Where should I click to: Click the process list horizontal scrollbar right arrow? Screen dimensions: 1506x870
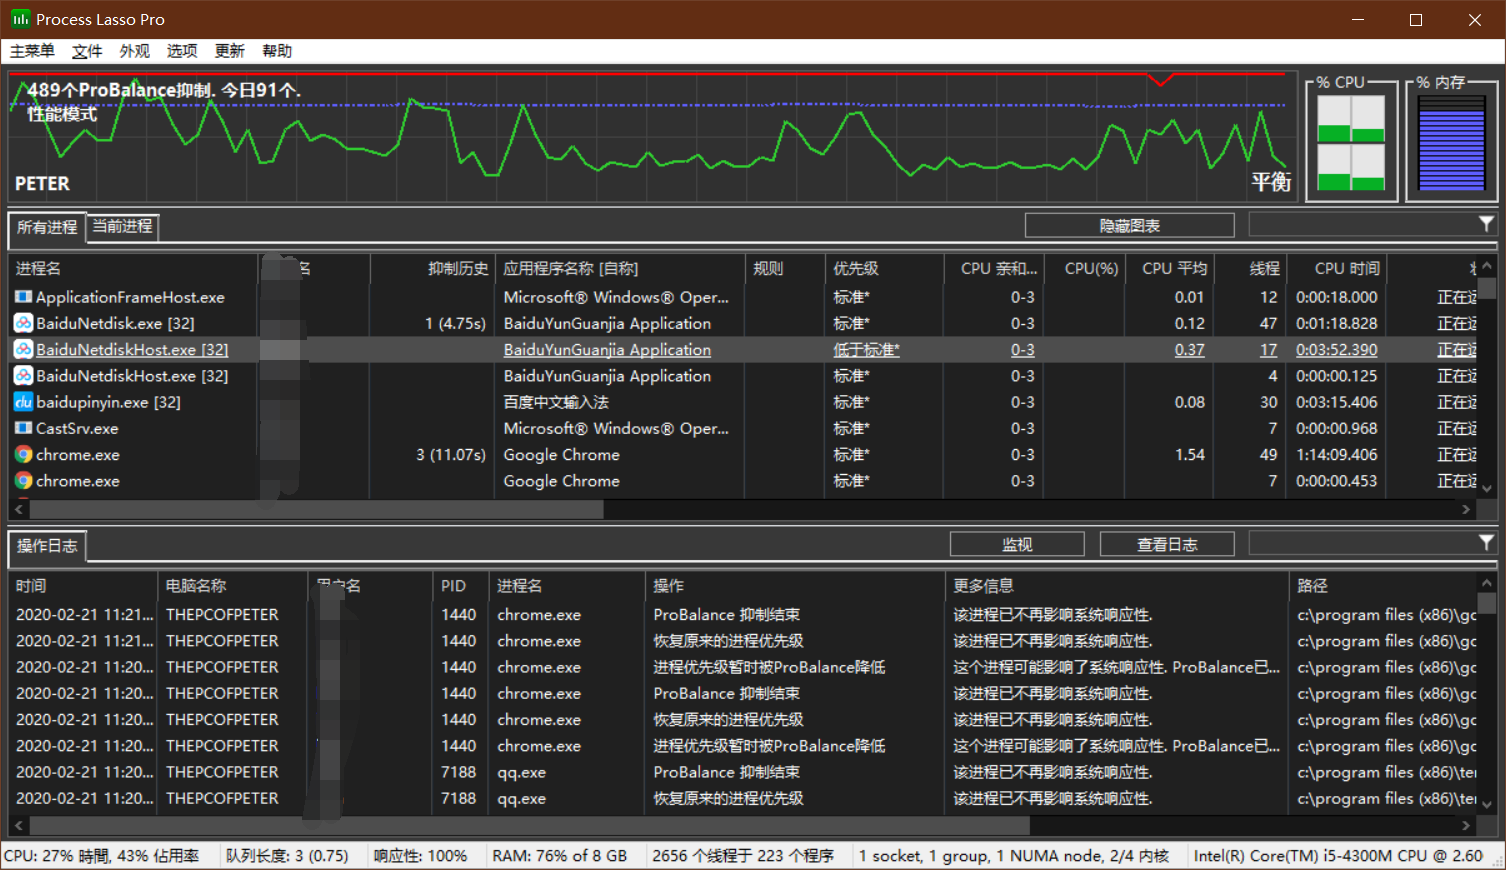coord(1466,509)
